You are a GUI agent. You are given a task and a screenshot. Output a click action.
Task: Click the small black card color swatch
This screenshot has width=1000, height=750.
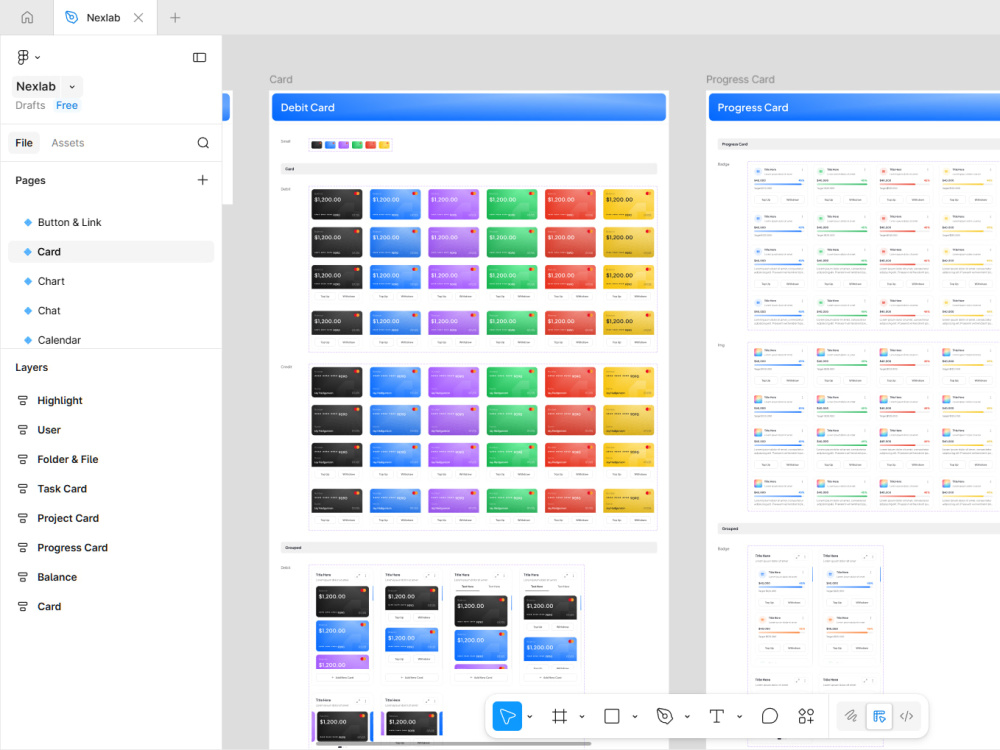coord(316,145)
